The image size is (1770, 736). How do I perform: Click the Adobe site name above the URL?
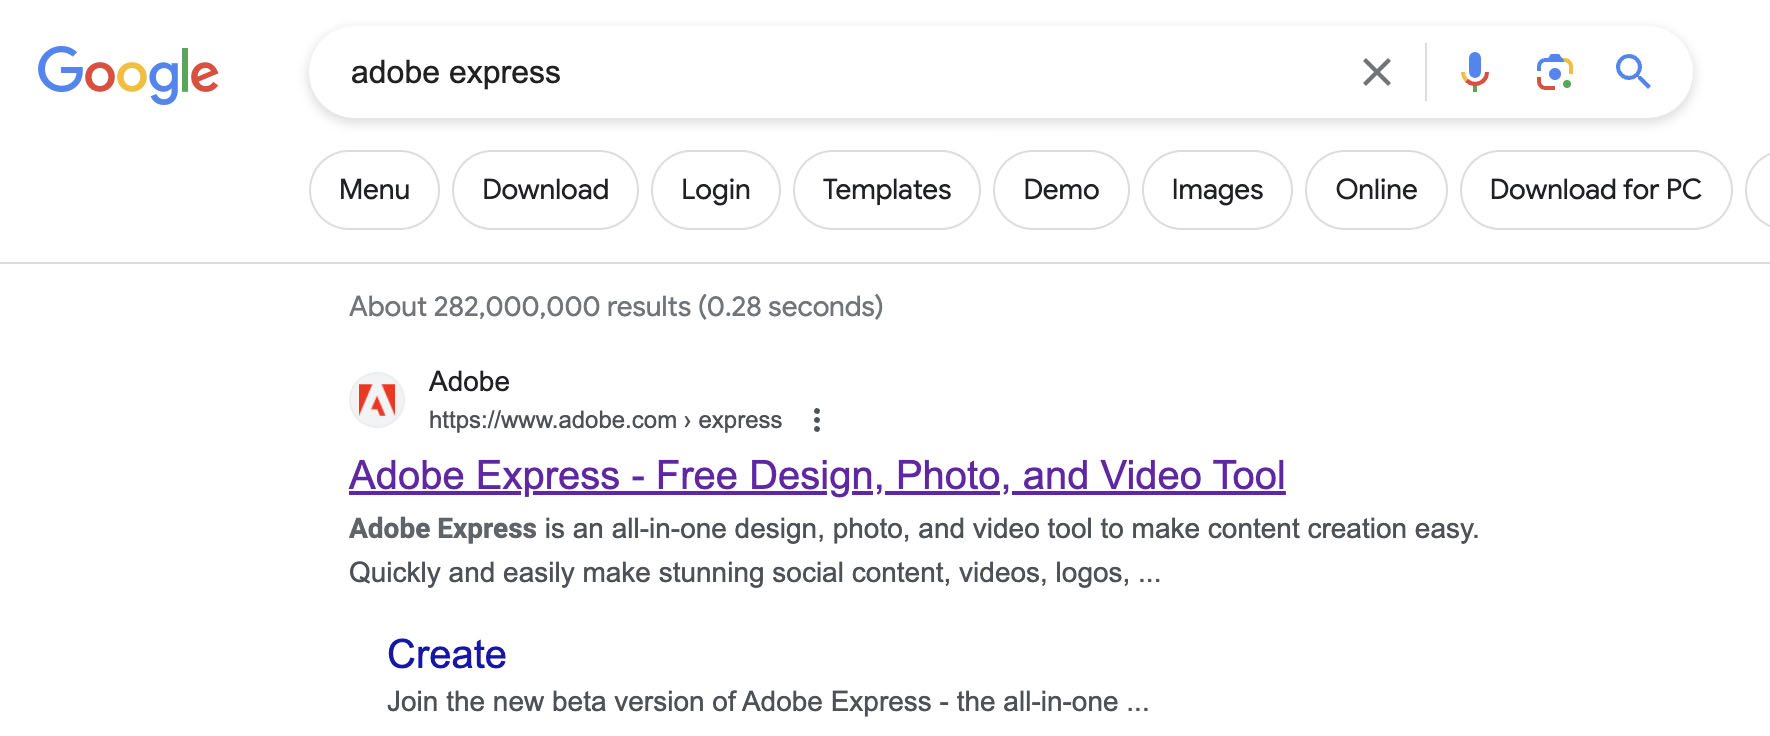469,381
